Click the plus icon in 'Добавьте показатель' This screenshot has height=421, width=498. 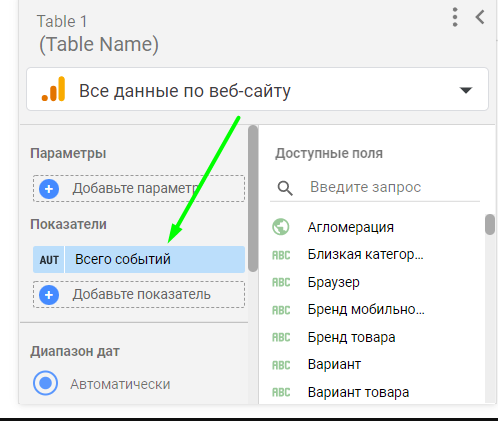(x=49, y=295)
